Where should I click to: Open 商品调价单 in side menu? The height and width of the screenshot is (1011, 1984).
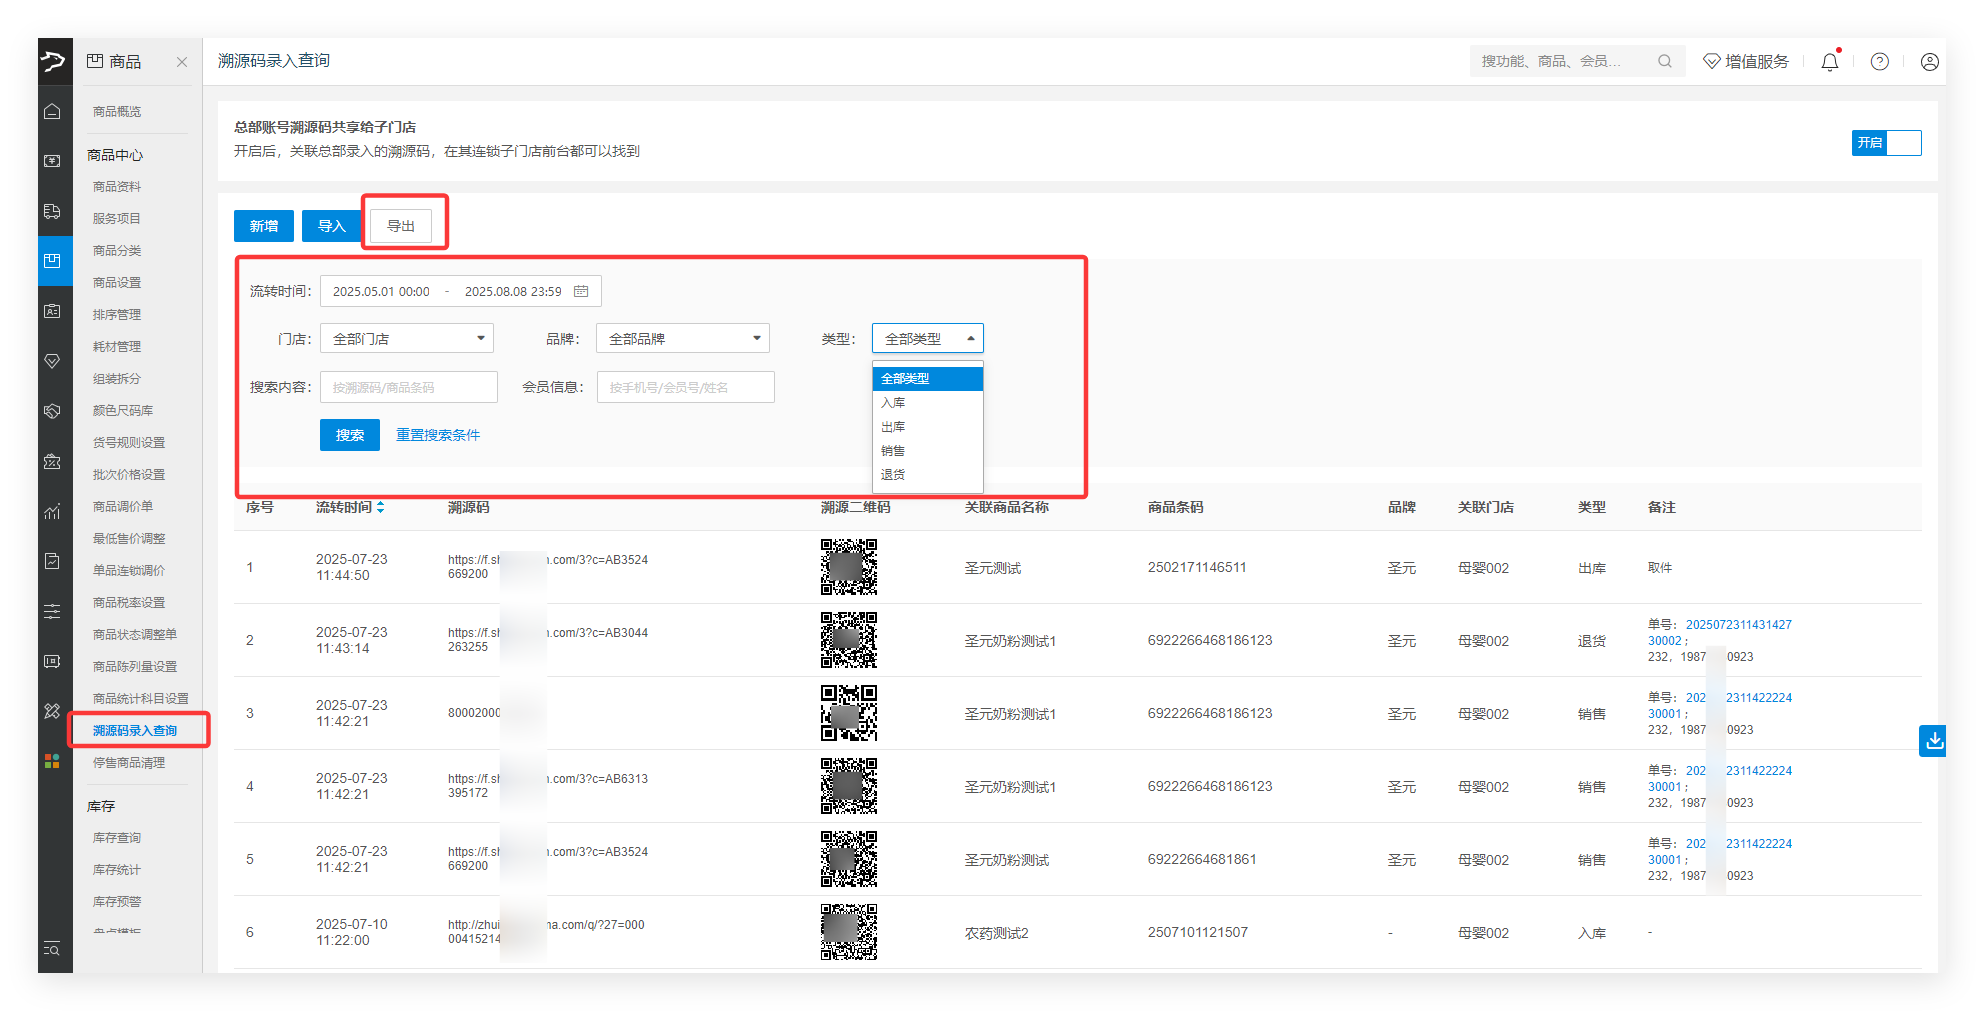click(x=123, y=507)
